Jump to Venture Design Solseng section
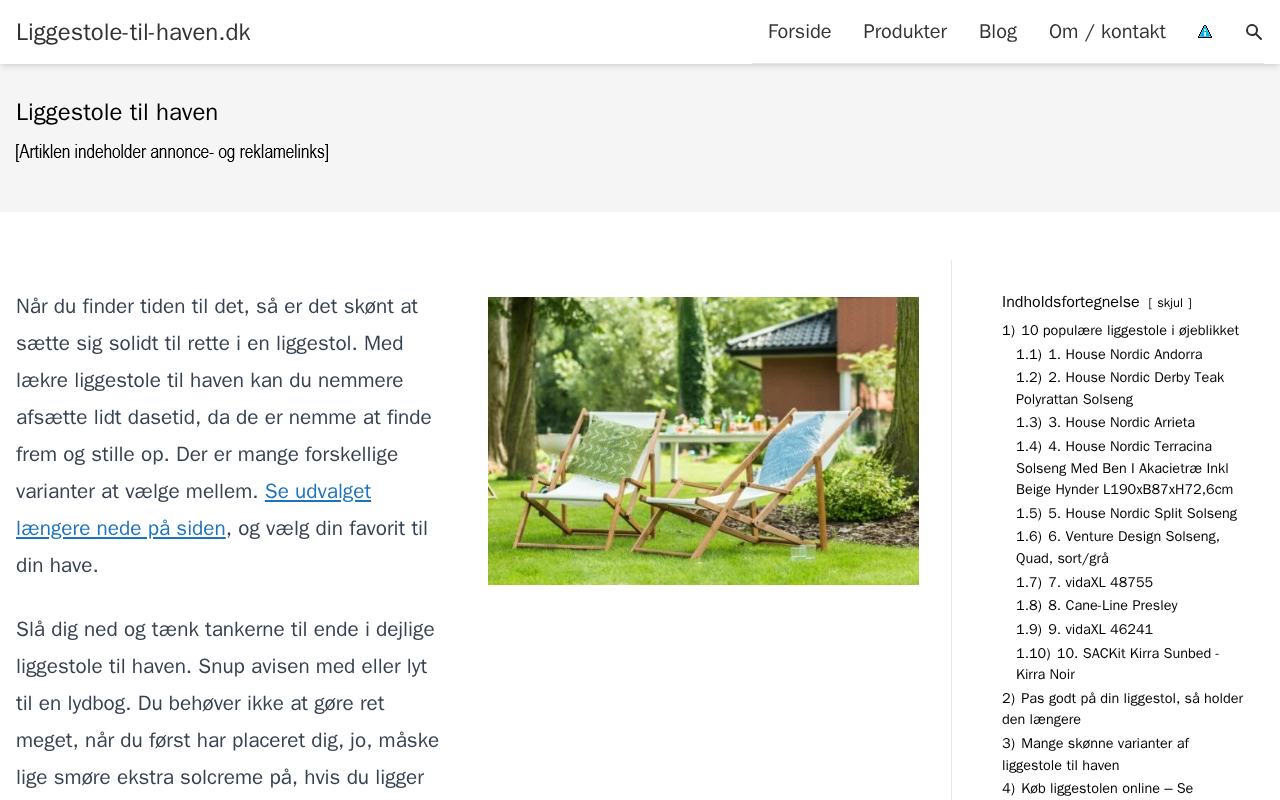 click(1118, 547)
